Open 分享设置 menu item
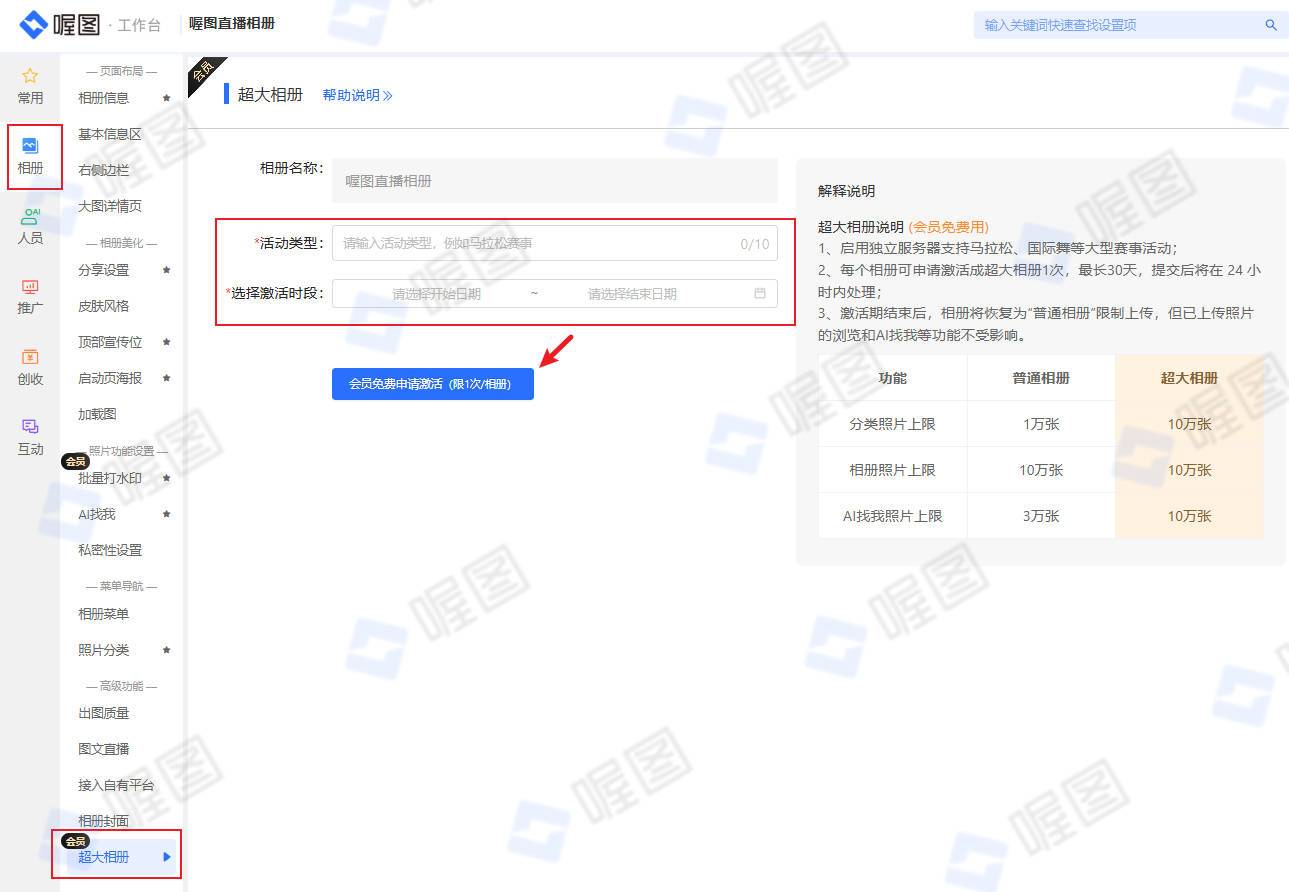This screenshot has height=892, width=1289. (x=104, y=270)
